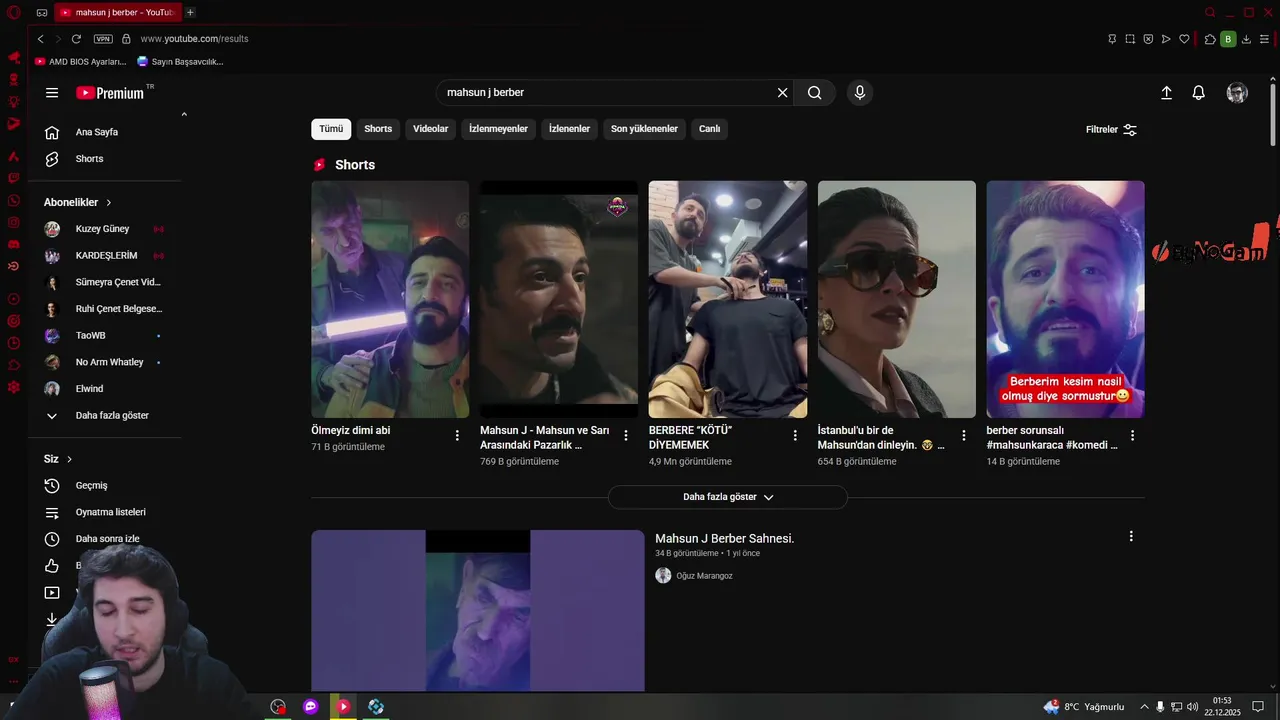Open the browser extensions puzzle icon
The height and width of the screenshot is (720, 1280).
tap(1210, 39)
